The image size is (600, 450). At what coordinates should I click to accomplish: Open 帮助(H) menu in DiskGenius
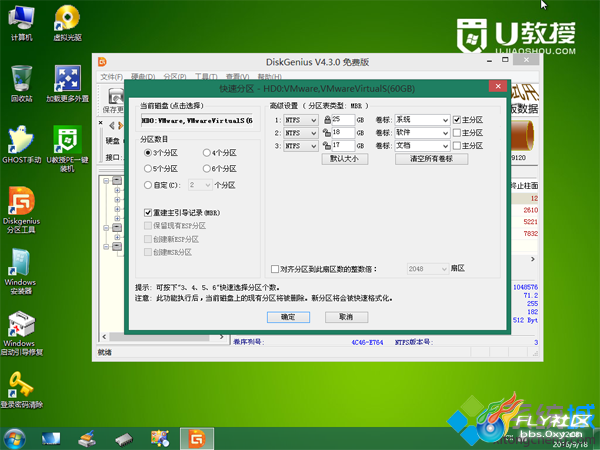pyautogui.click(x=269, y=77)
